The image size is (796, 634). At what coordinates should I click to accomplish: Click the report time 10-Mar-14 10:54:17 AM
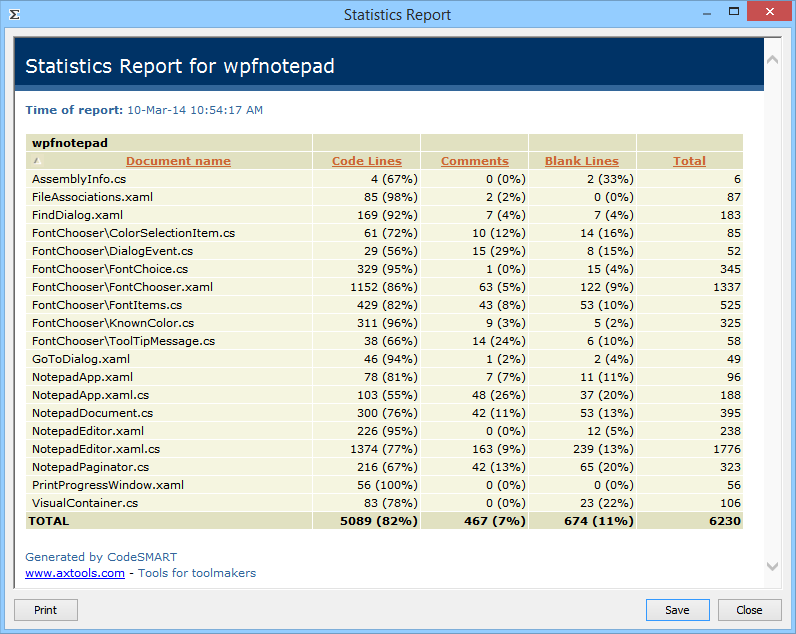coord(195,110)
